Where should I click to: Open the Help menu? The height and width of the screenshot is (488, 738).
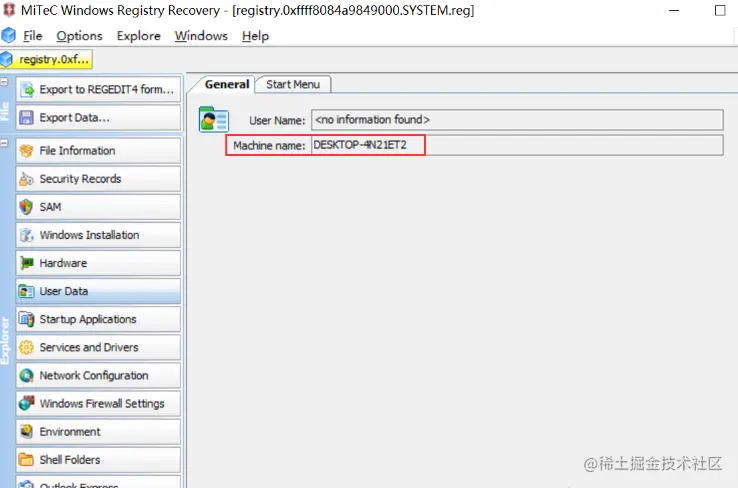click(255, 36)
